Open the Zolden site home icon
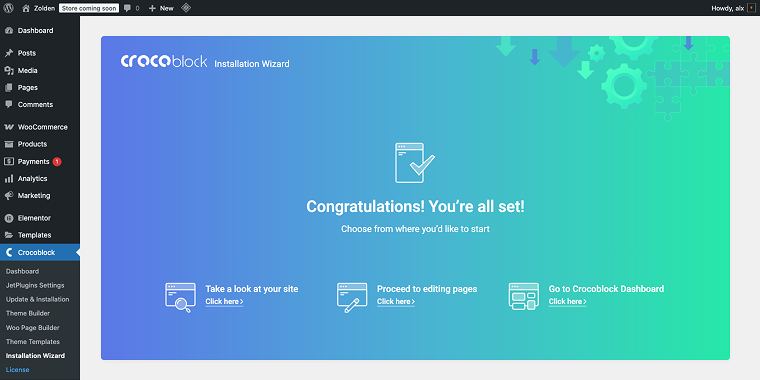The image size is (760, 380). click(x=26, y=8)
